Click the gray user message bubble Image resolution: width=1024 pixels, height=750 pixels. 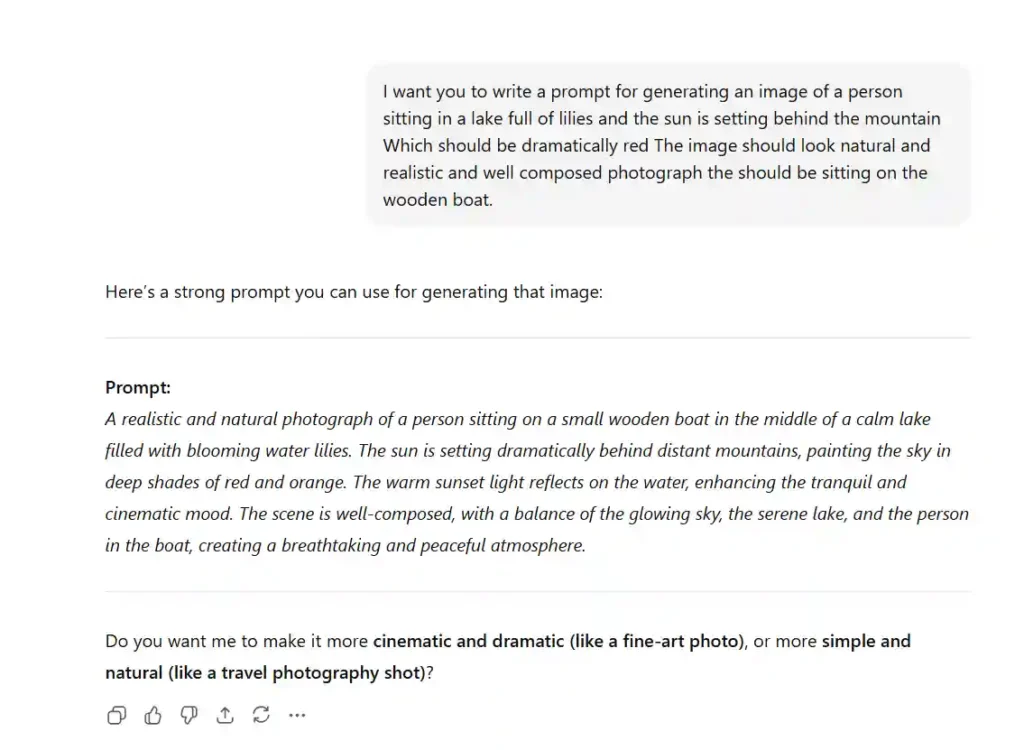(x=668, y=145)
